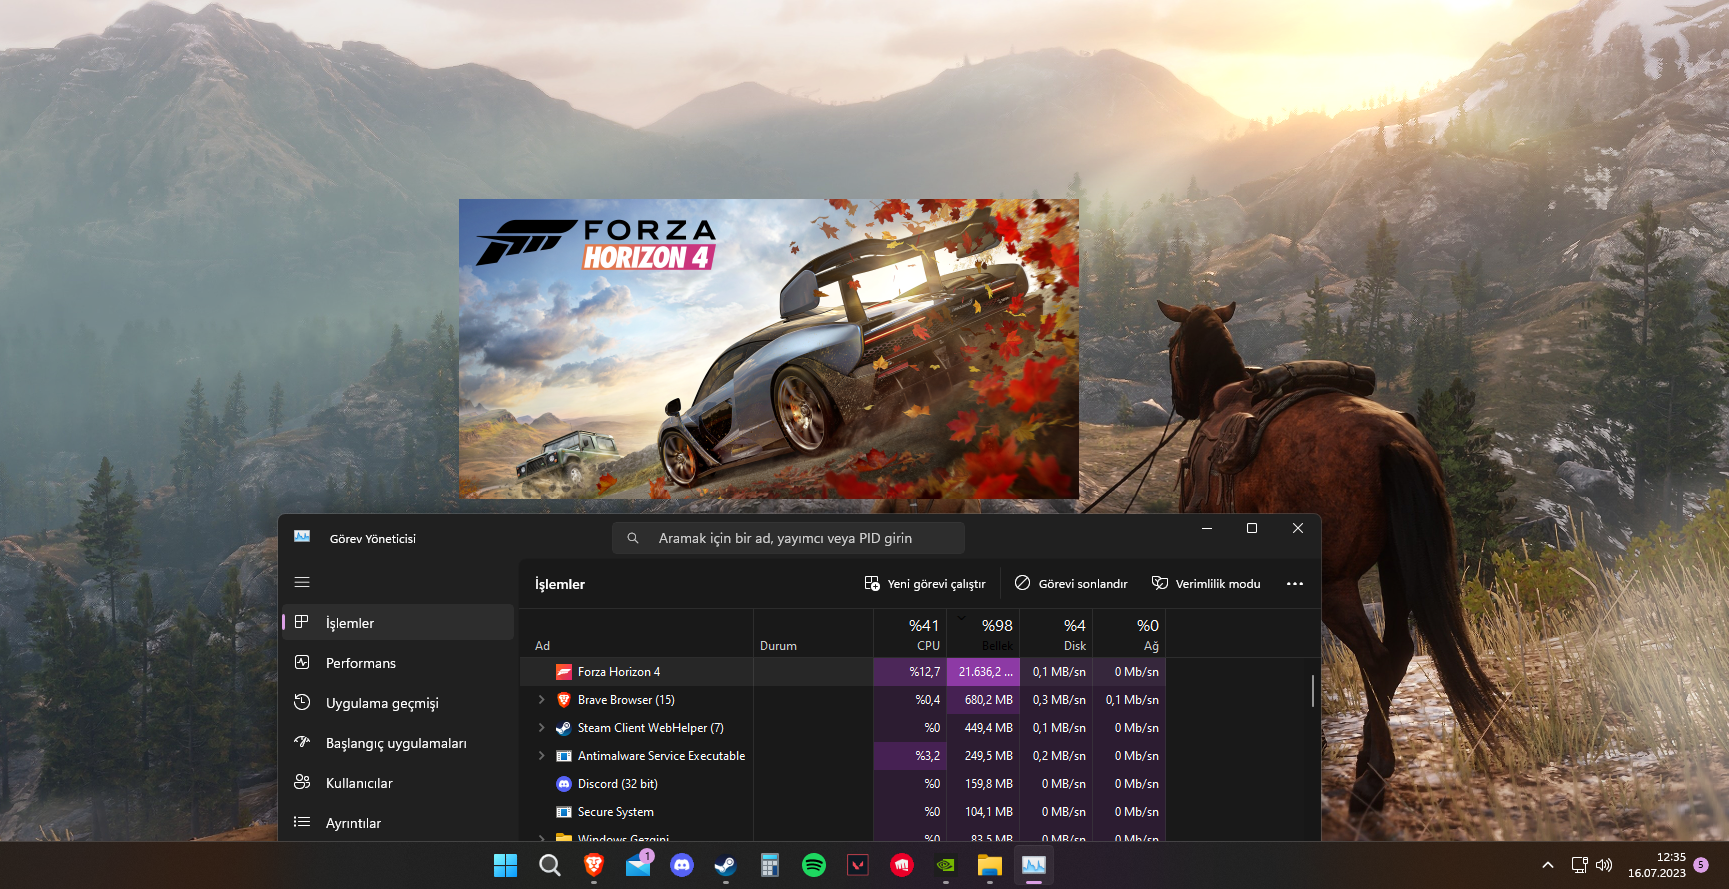The height and width of the screenshot is (889, 1729).
Task: Open the network status tray icon
Action: pyautogui.click(x=1579, y=865)
